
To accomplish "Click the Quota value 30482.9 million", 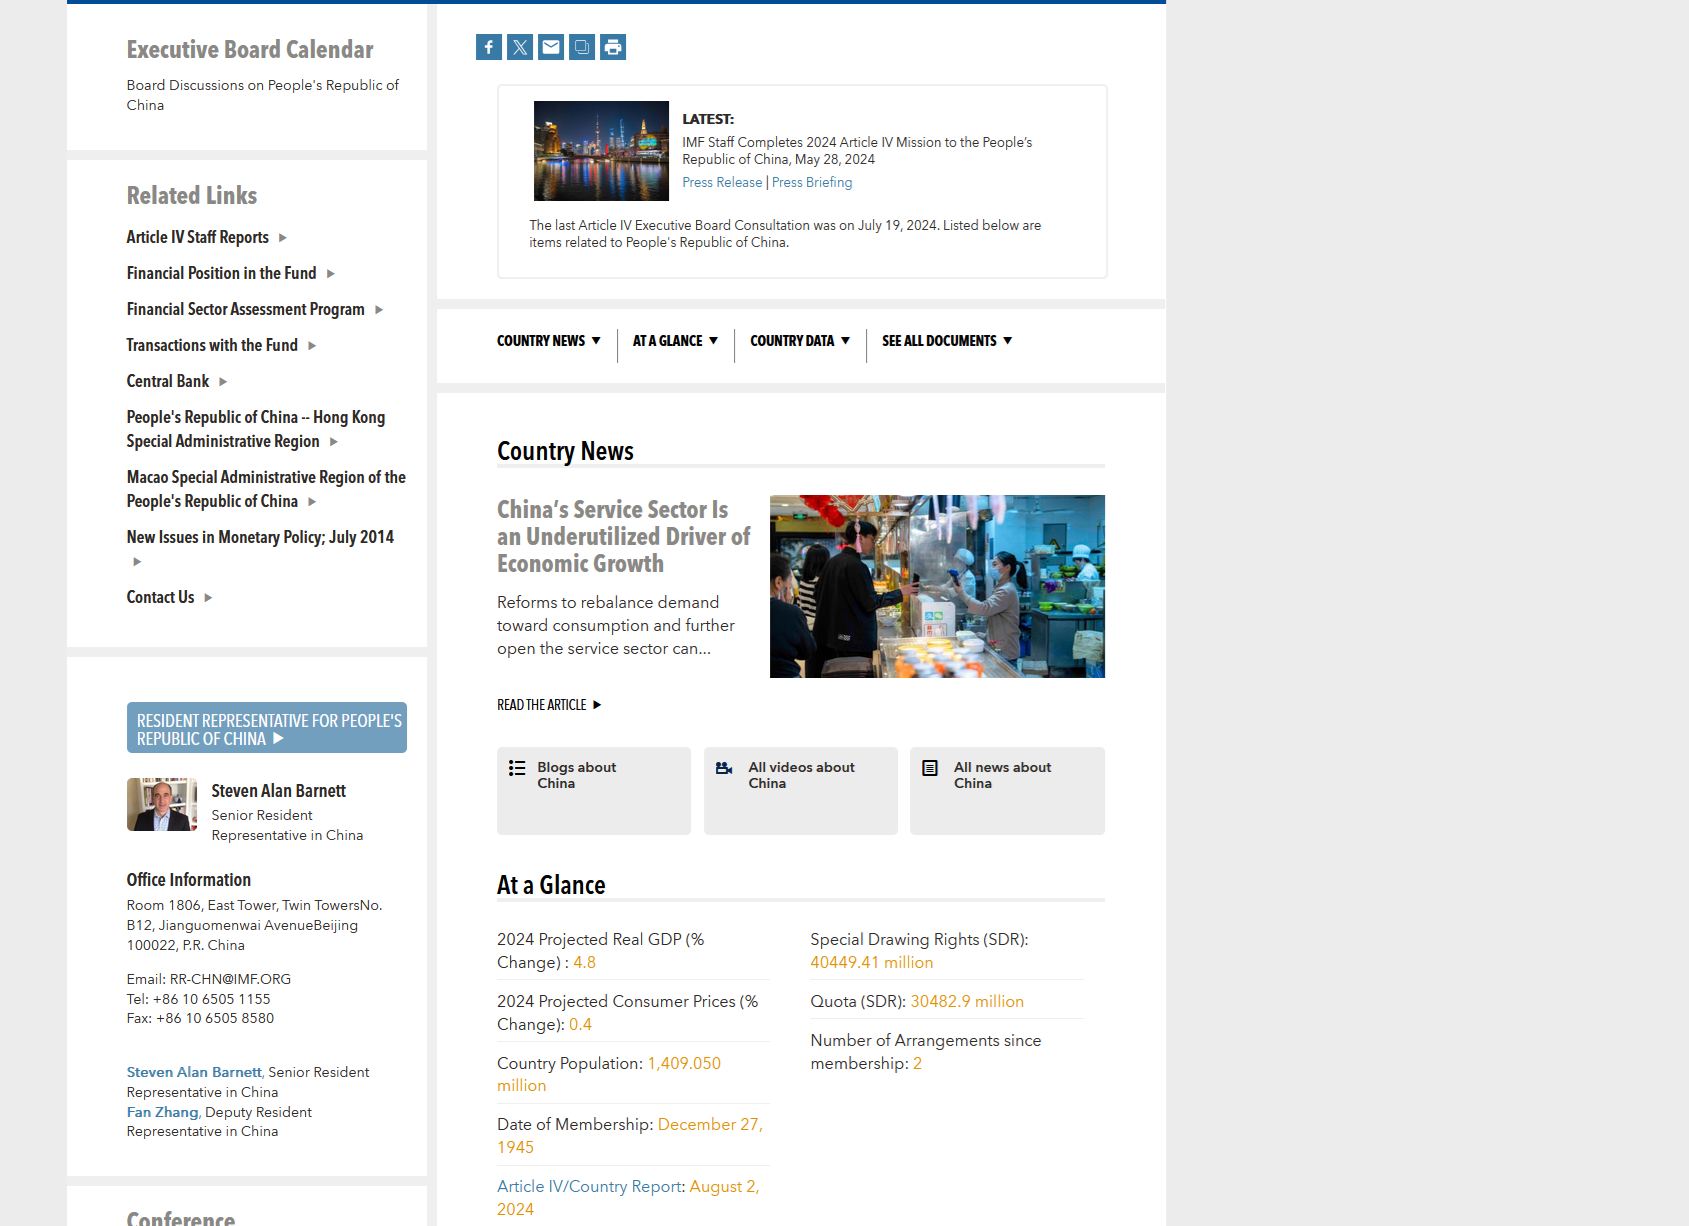I will (967, 1001).
